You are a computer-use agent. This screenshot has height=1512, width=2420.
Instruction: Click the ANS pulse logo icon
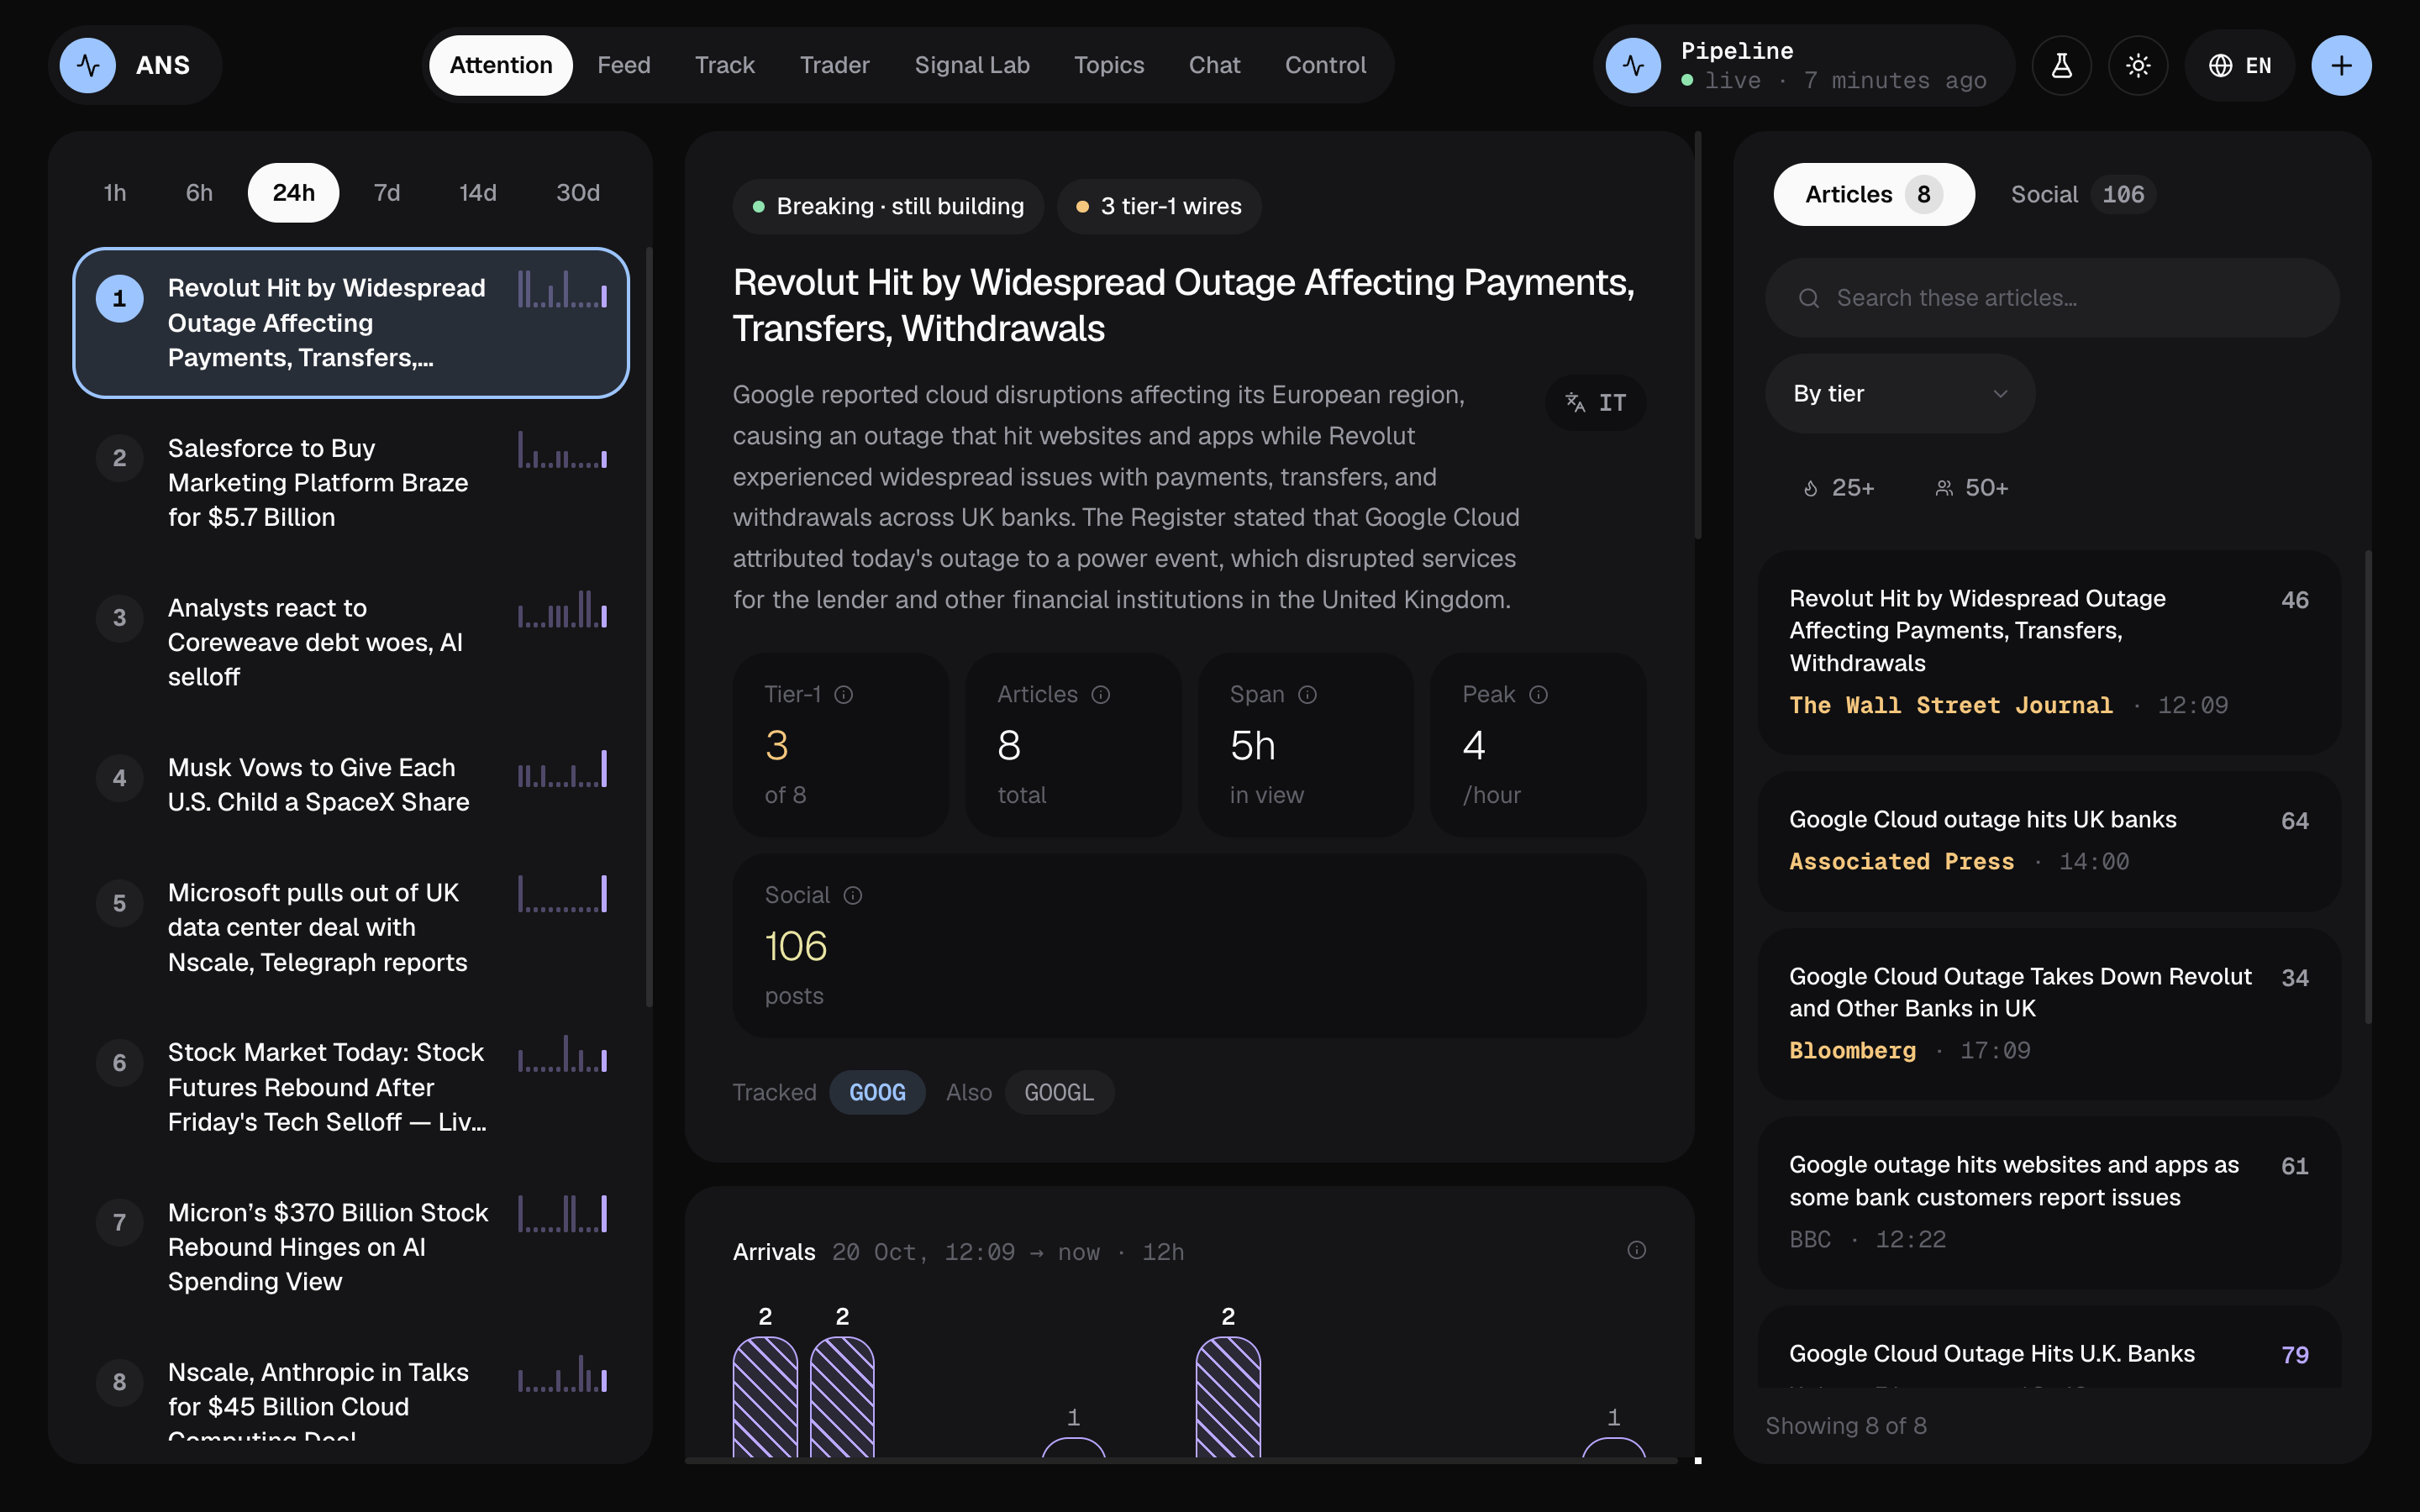[88, 65]
